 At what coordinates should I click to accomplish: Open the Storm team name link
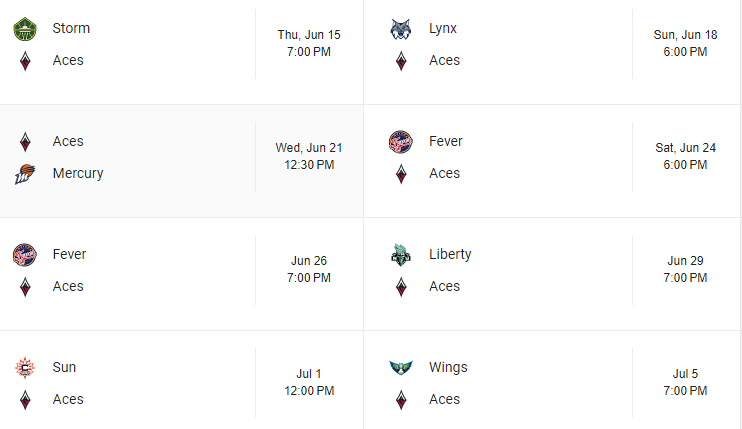(x=71, y=28)
